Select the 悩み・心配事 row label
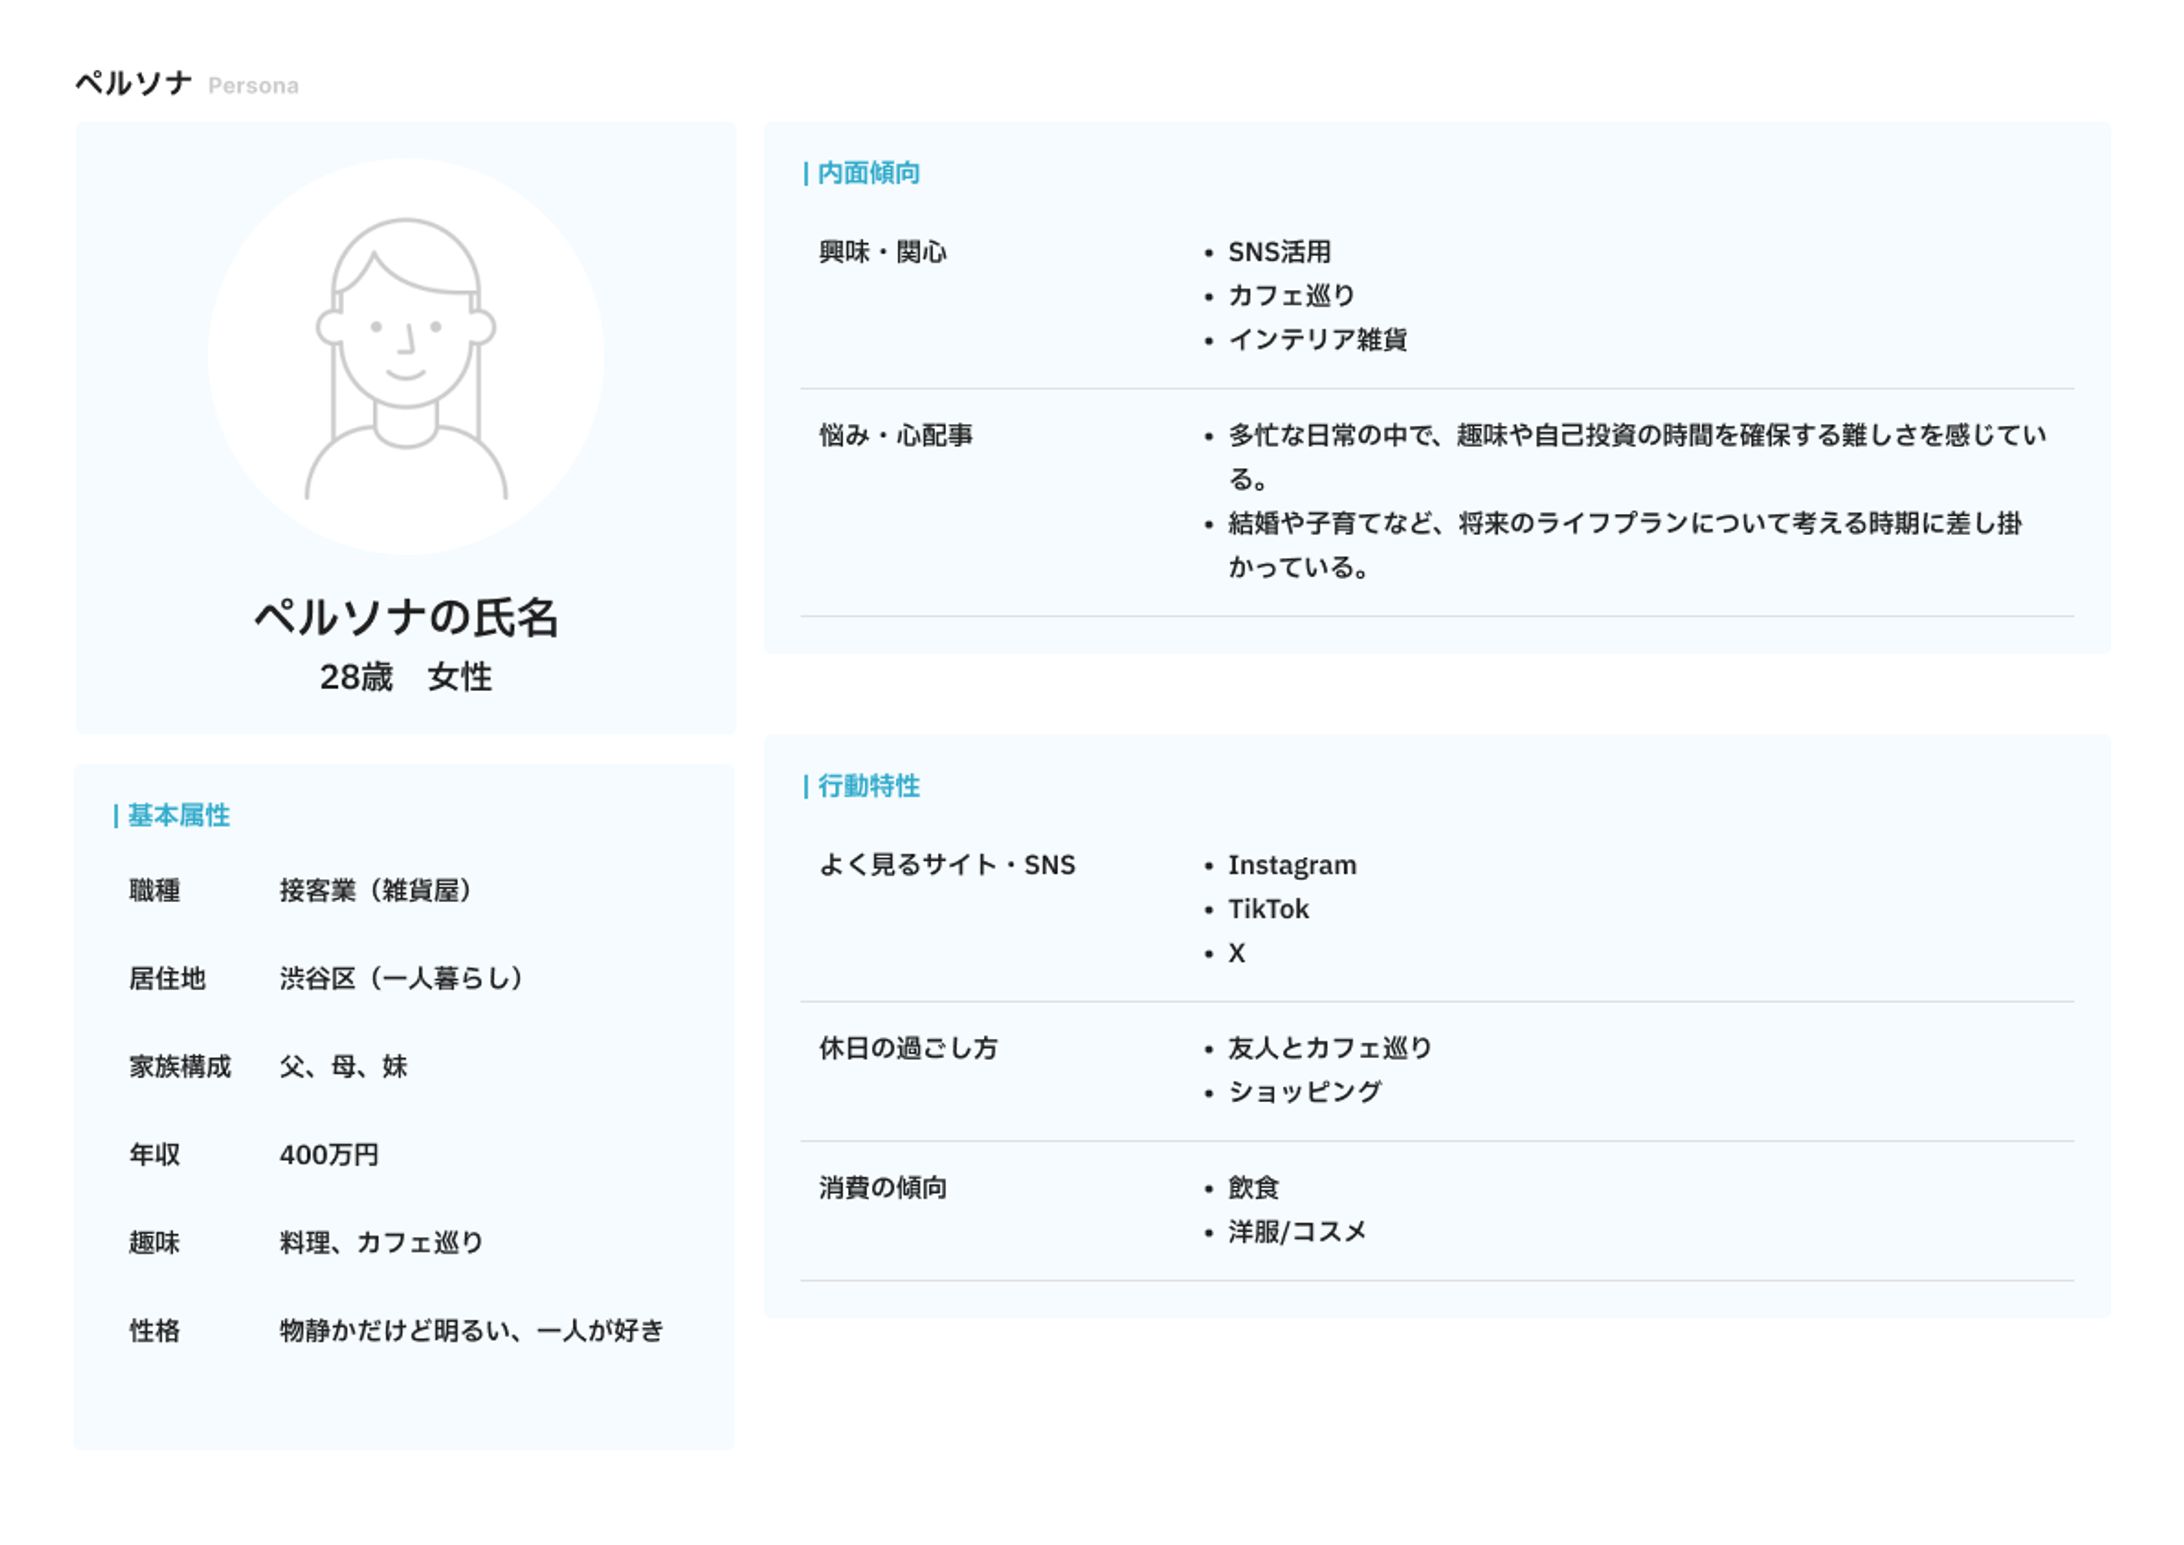 click(895, 435)
